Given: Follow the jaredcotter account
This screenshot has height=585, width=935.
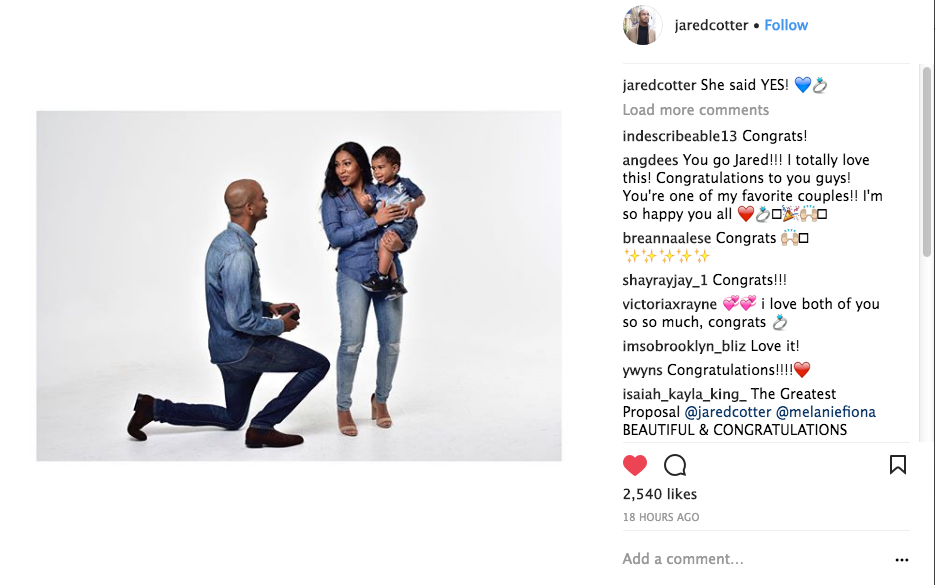Looking at the screenshot, I should click(786, 25).
